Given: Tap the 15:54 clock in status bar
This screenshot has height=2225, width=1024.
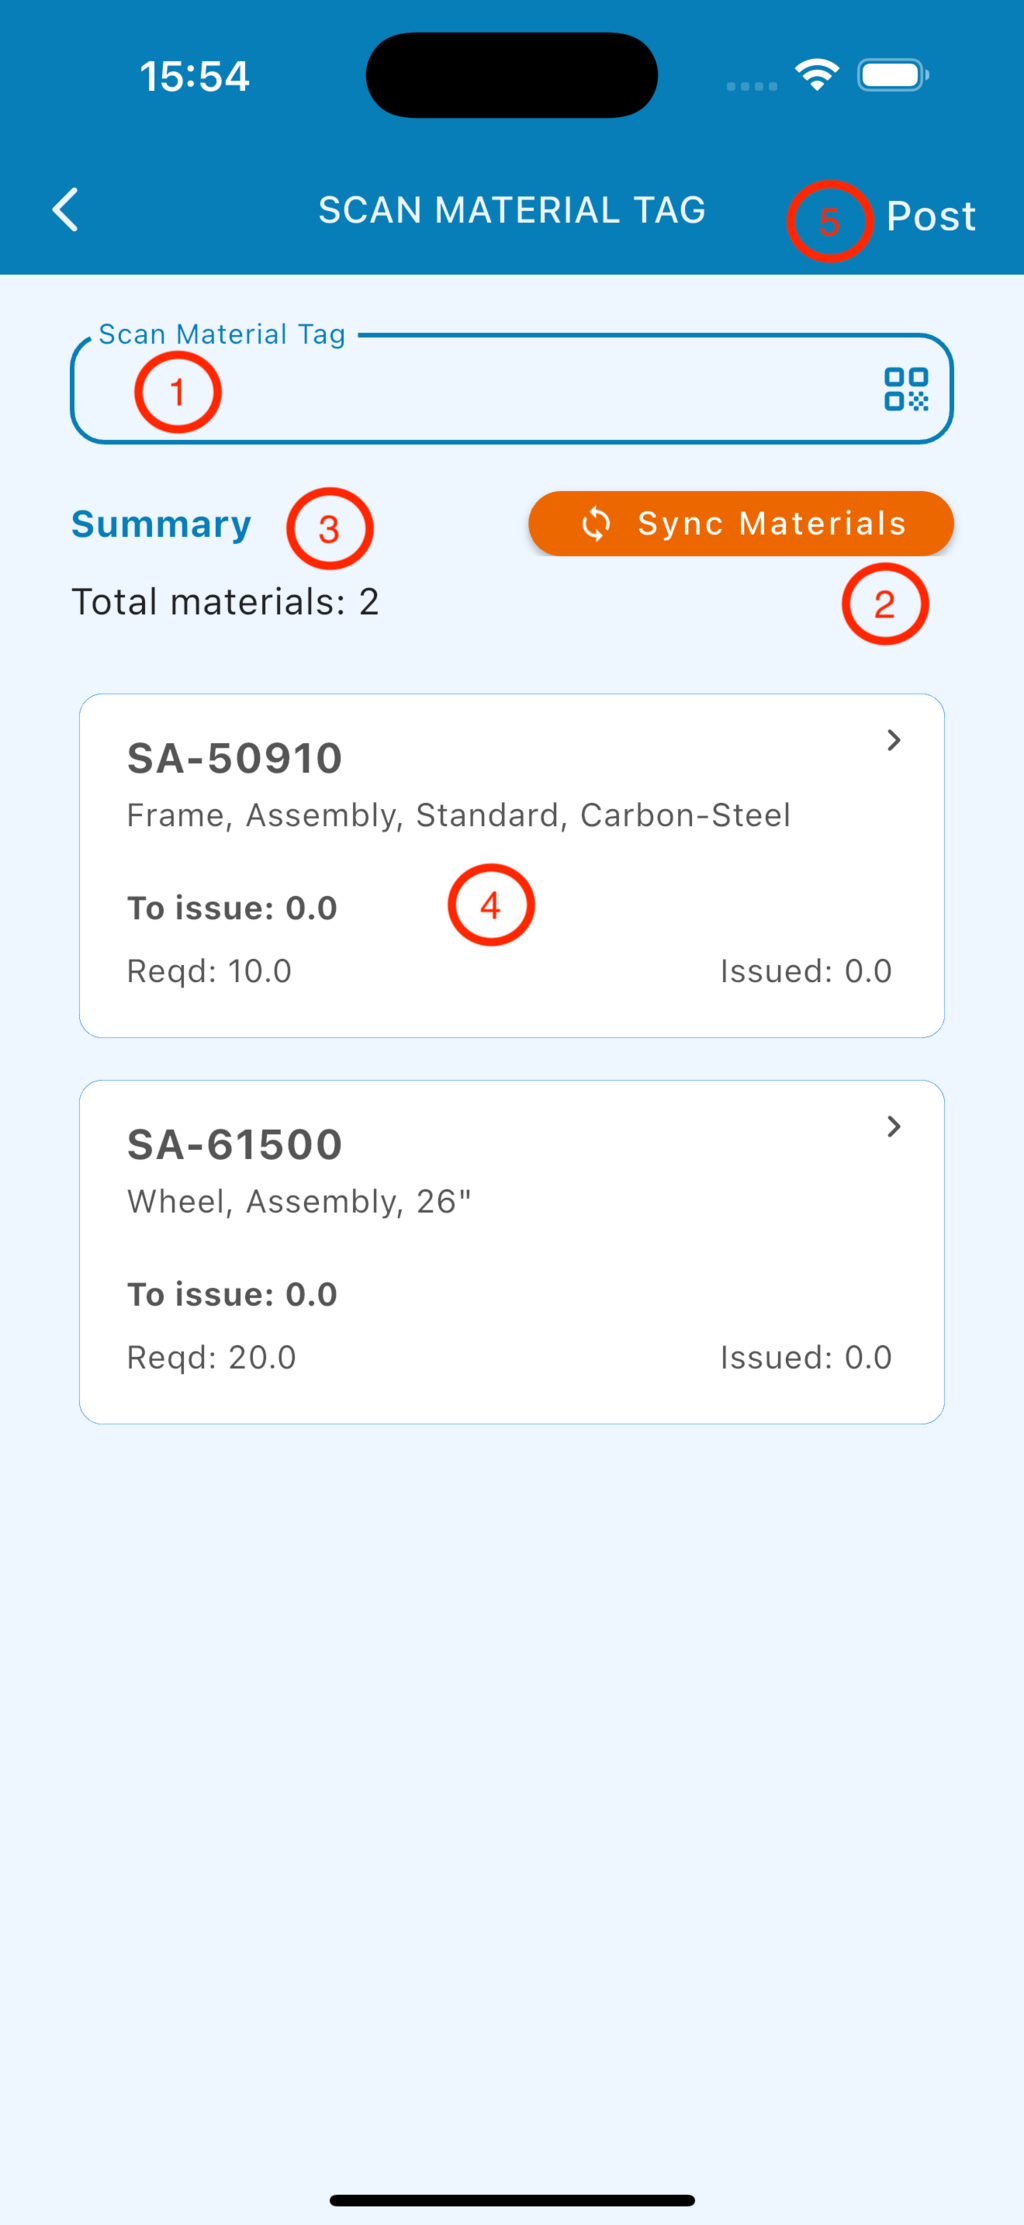Looking at the screenshot, I should (194, 76).
